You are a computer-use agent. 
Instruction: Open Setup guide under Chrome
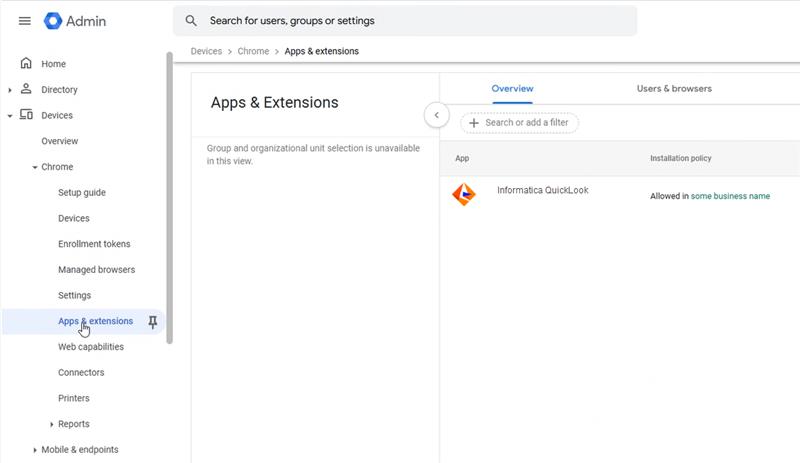[x=82, y=192]
